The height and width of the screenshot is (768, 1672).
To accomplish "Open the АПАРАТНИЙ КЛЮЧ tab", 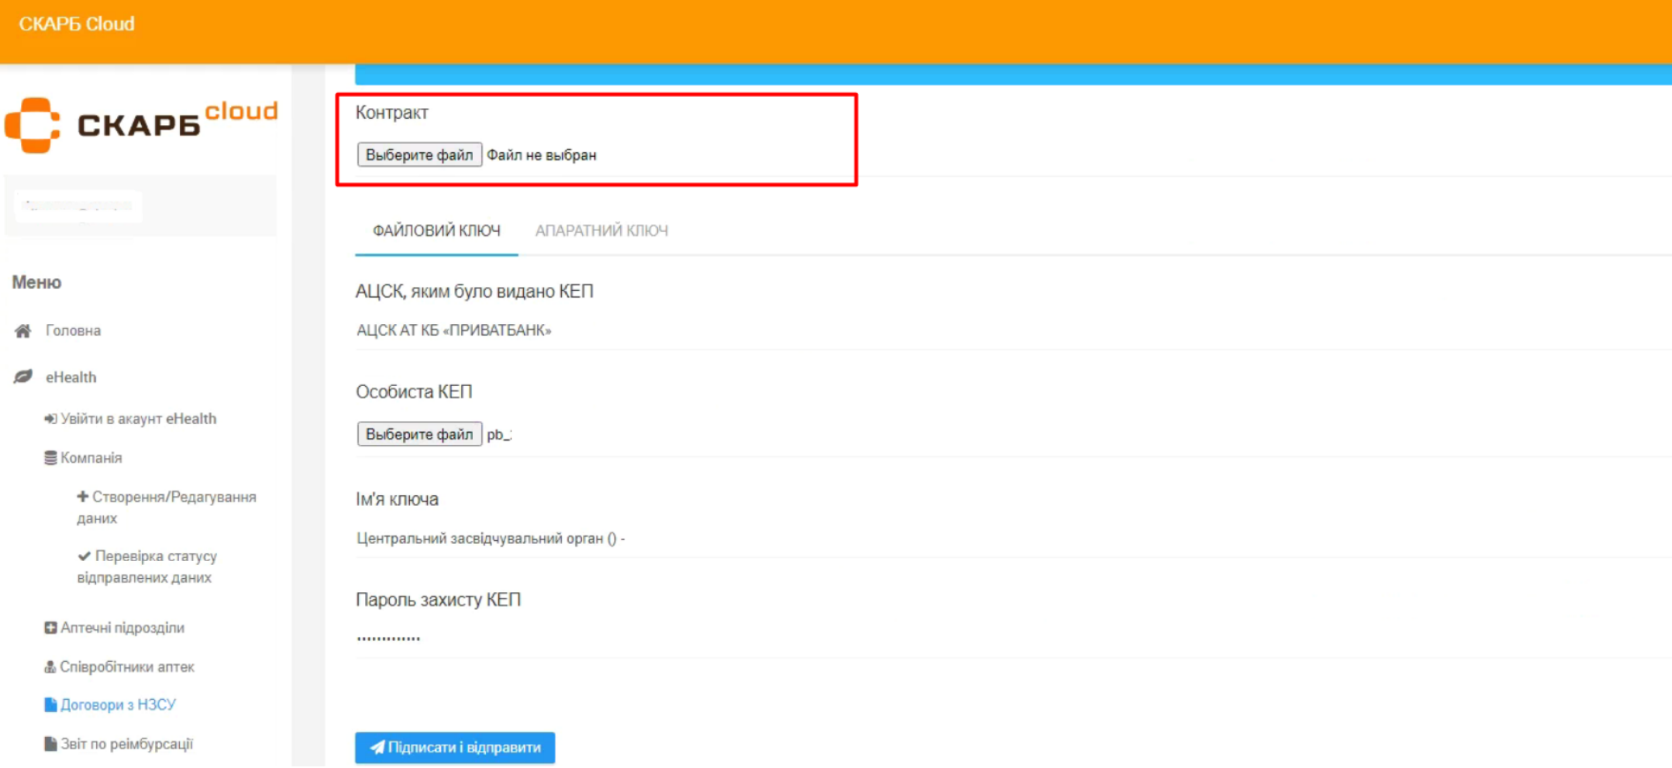I will click(601, 231).
